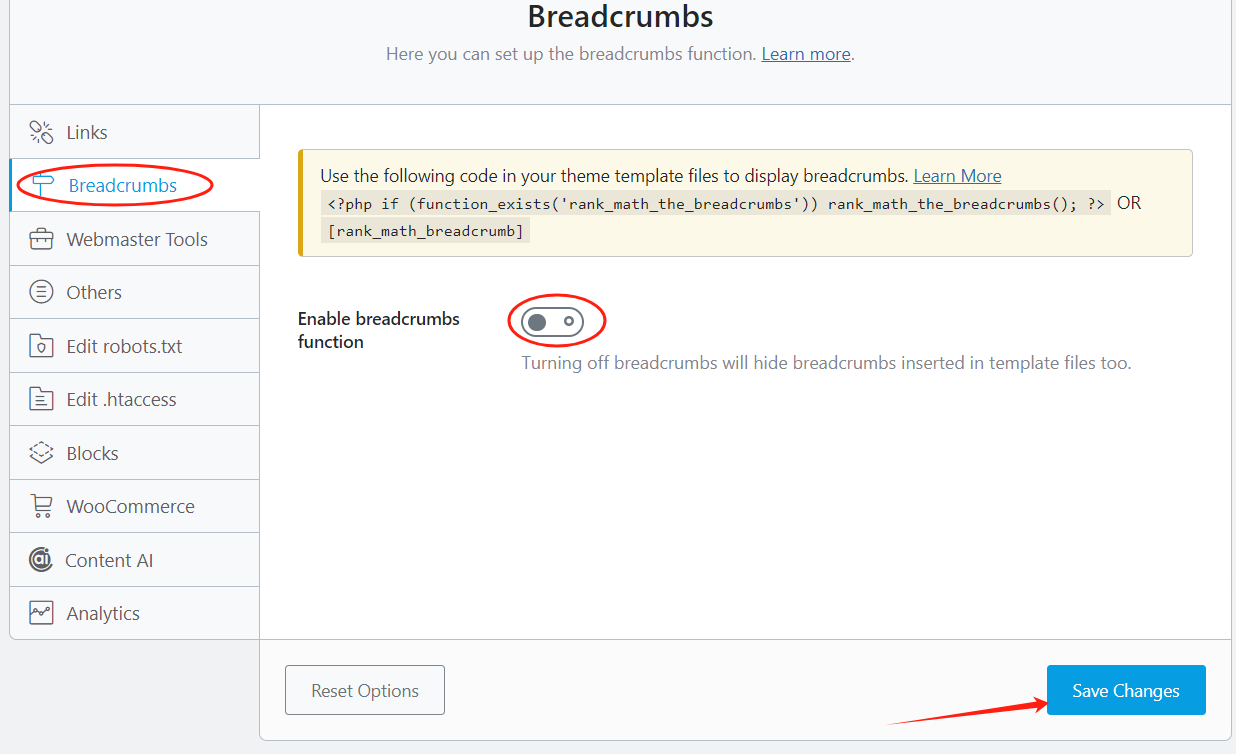Click the Content AI icon
The image size is (1236, 754).
coord(41,560)
